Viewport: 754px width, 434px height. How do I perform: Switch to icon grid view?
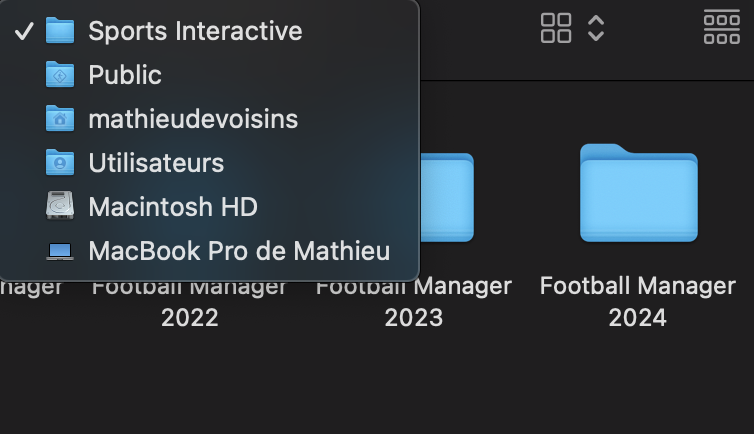point(556,28)
